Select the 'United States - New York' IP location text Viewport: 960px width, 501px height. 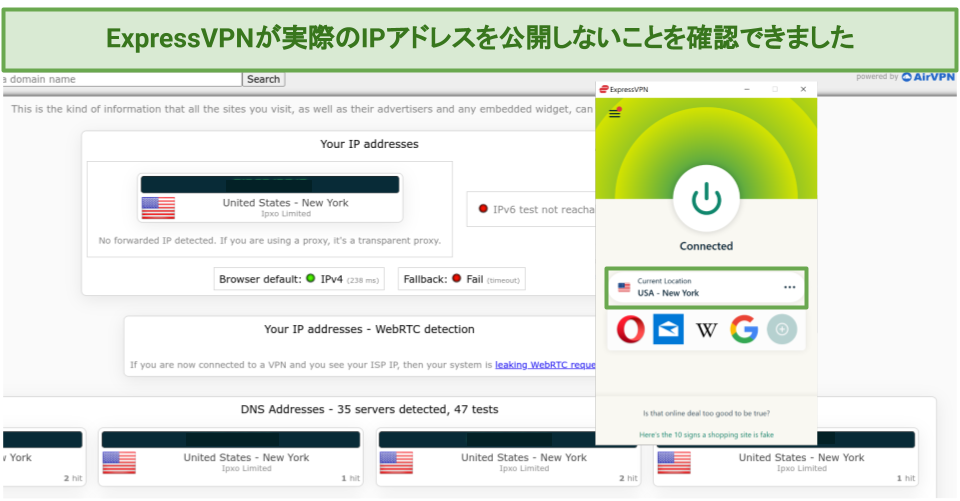(x=285, y=203)
